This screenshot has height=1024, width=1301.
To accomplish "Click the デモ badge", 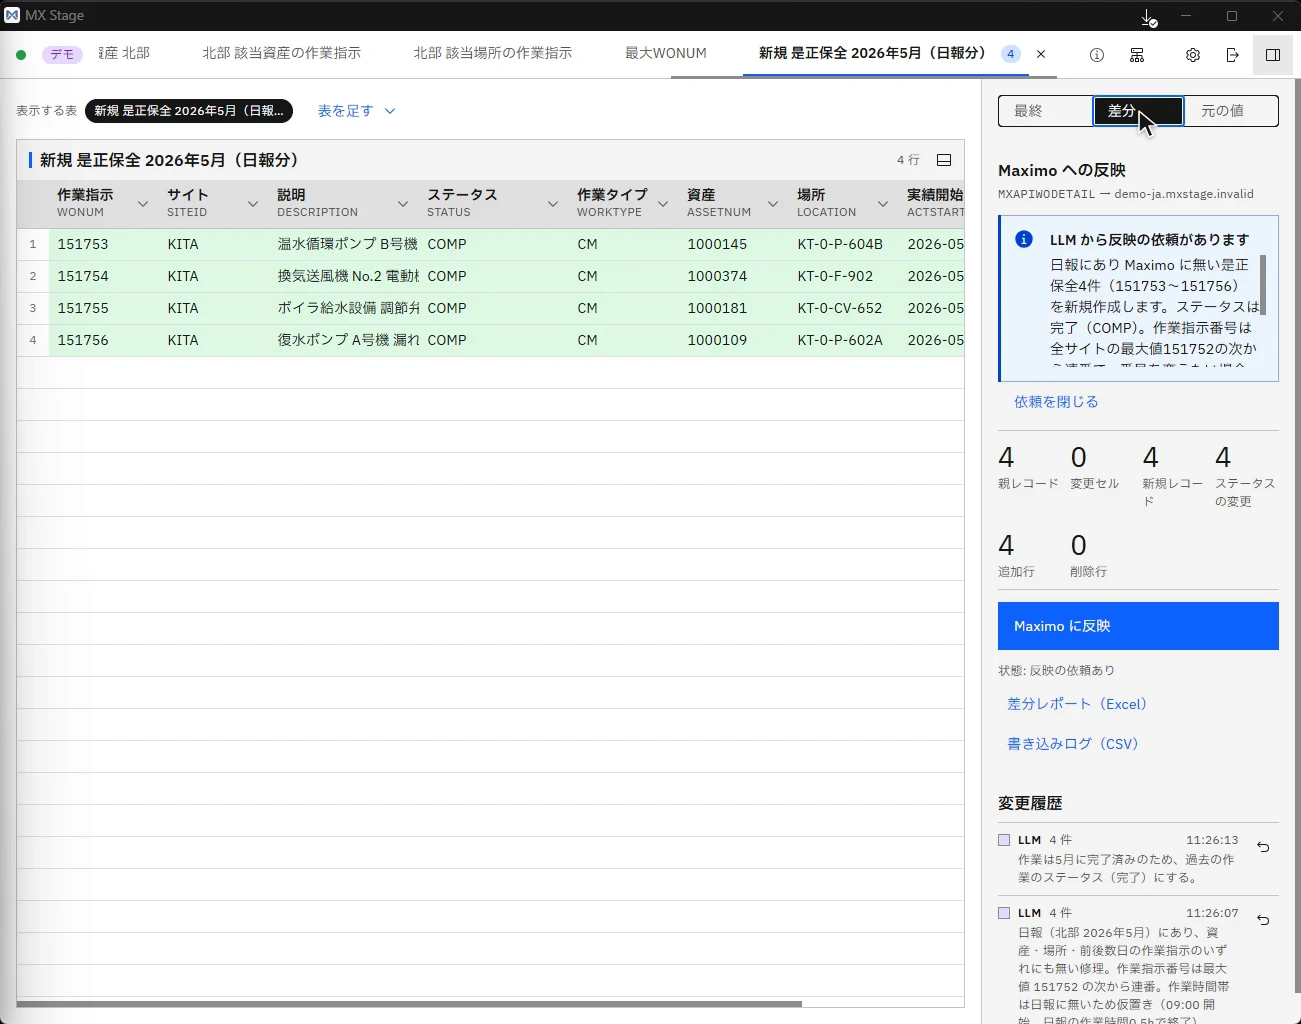I will (62, 54).
